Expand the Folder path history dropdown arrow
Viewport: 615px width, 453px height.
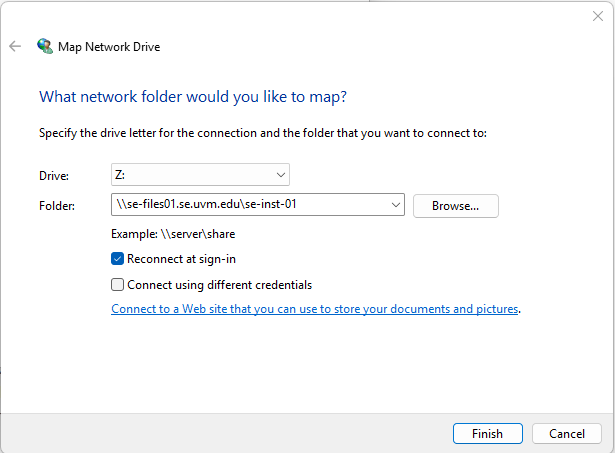(x=396, y=205)
